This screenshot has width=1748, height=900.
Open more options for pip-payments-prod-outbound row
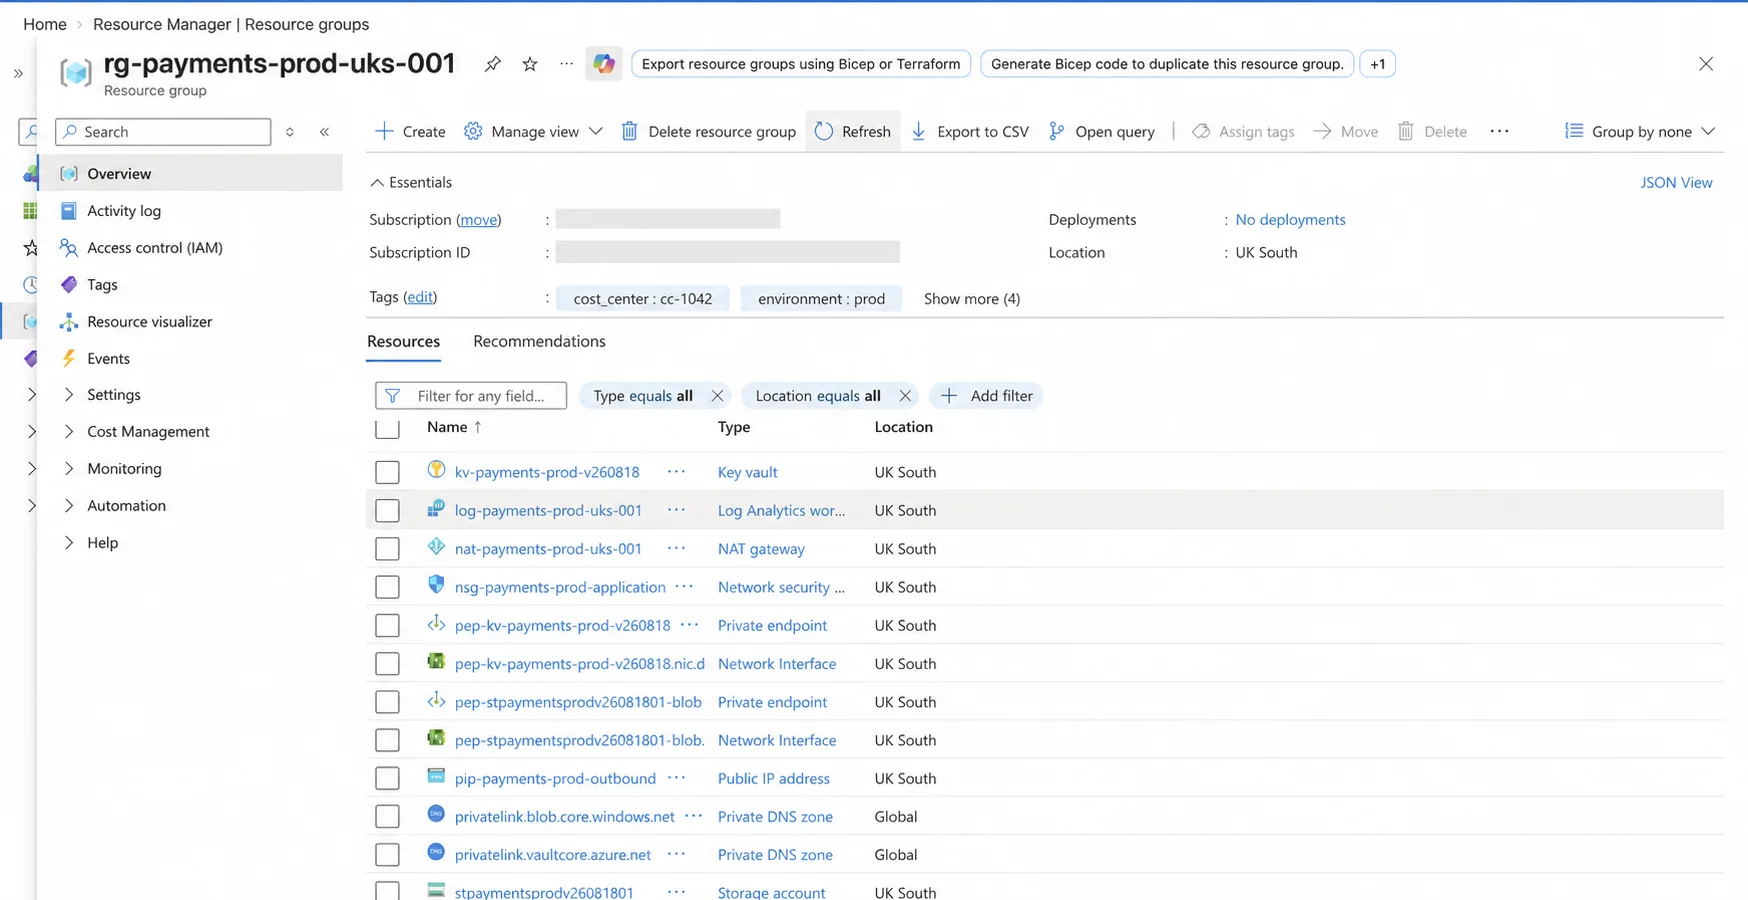tap(677, 778)
